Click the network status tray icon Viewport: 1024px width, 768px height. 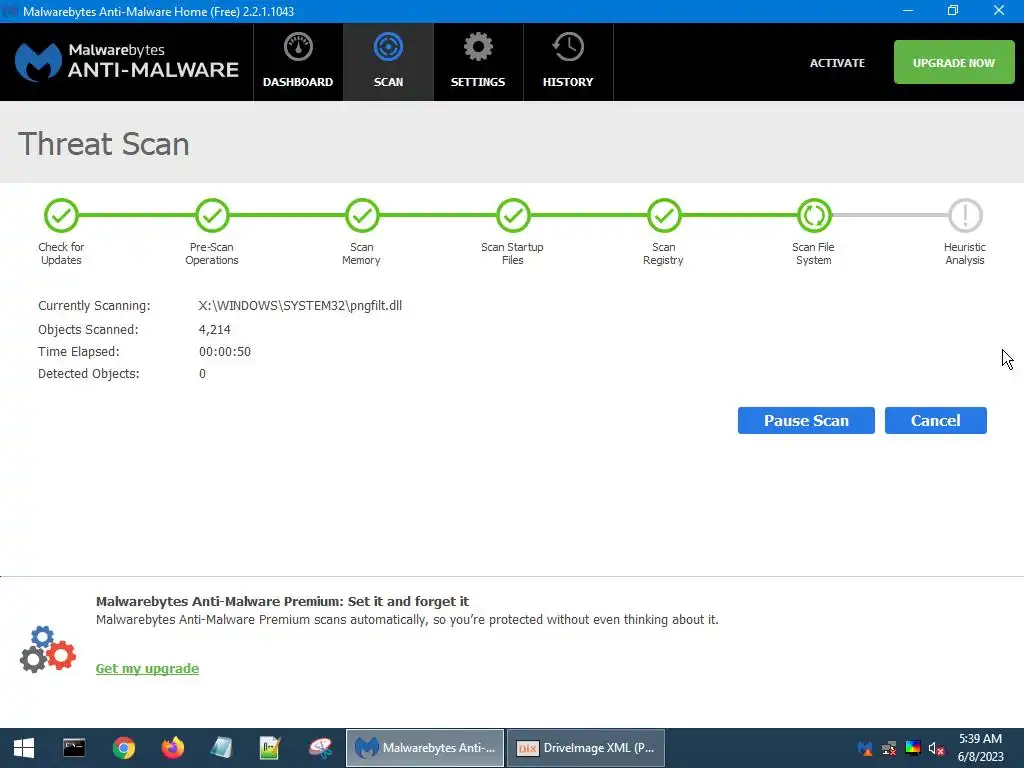click(x=889, y=748)
